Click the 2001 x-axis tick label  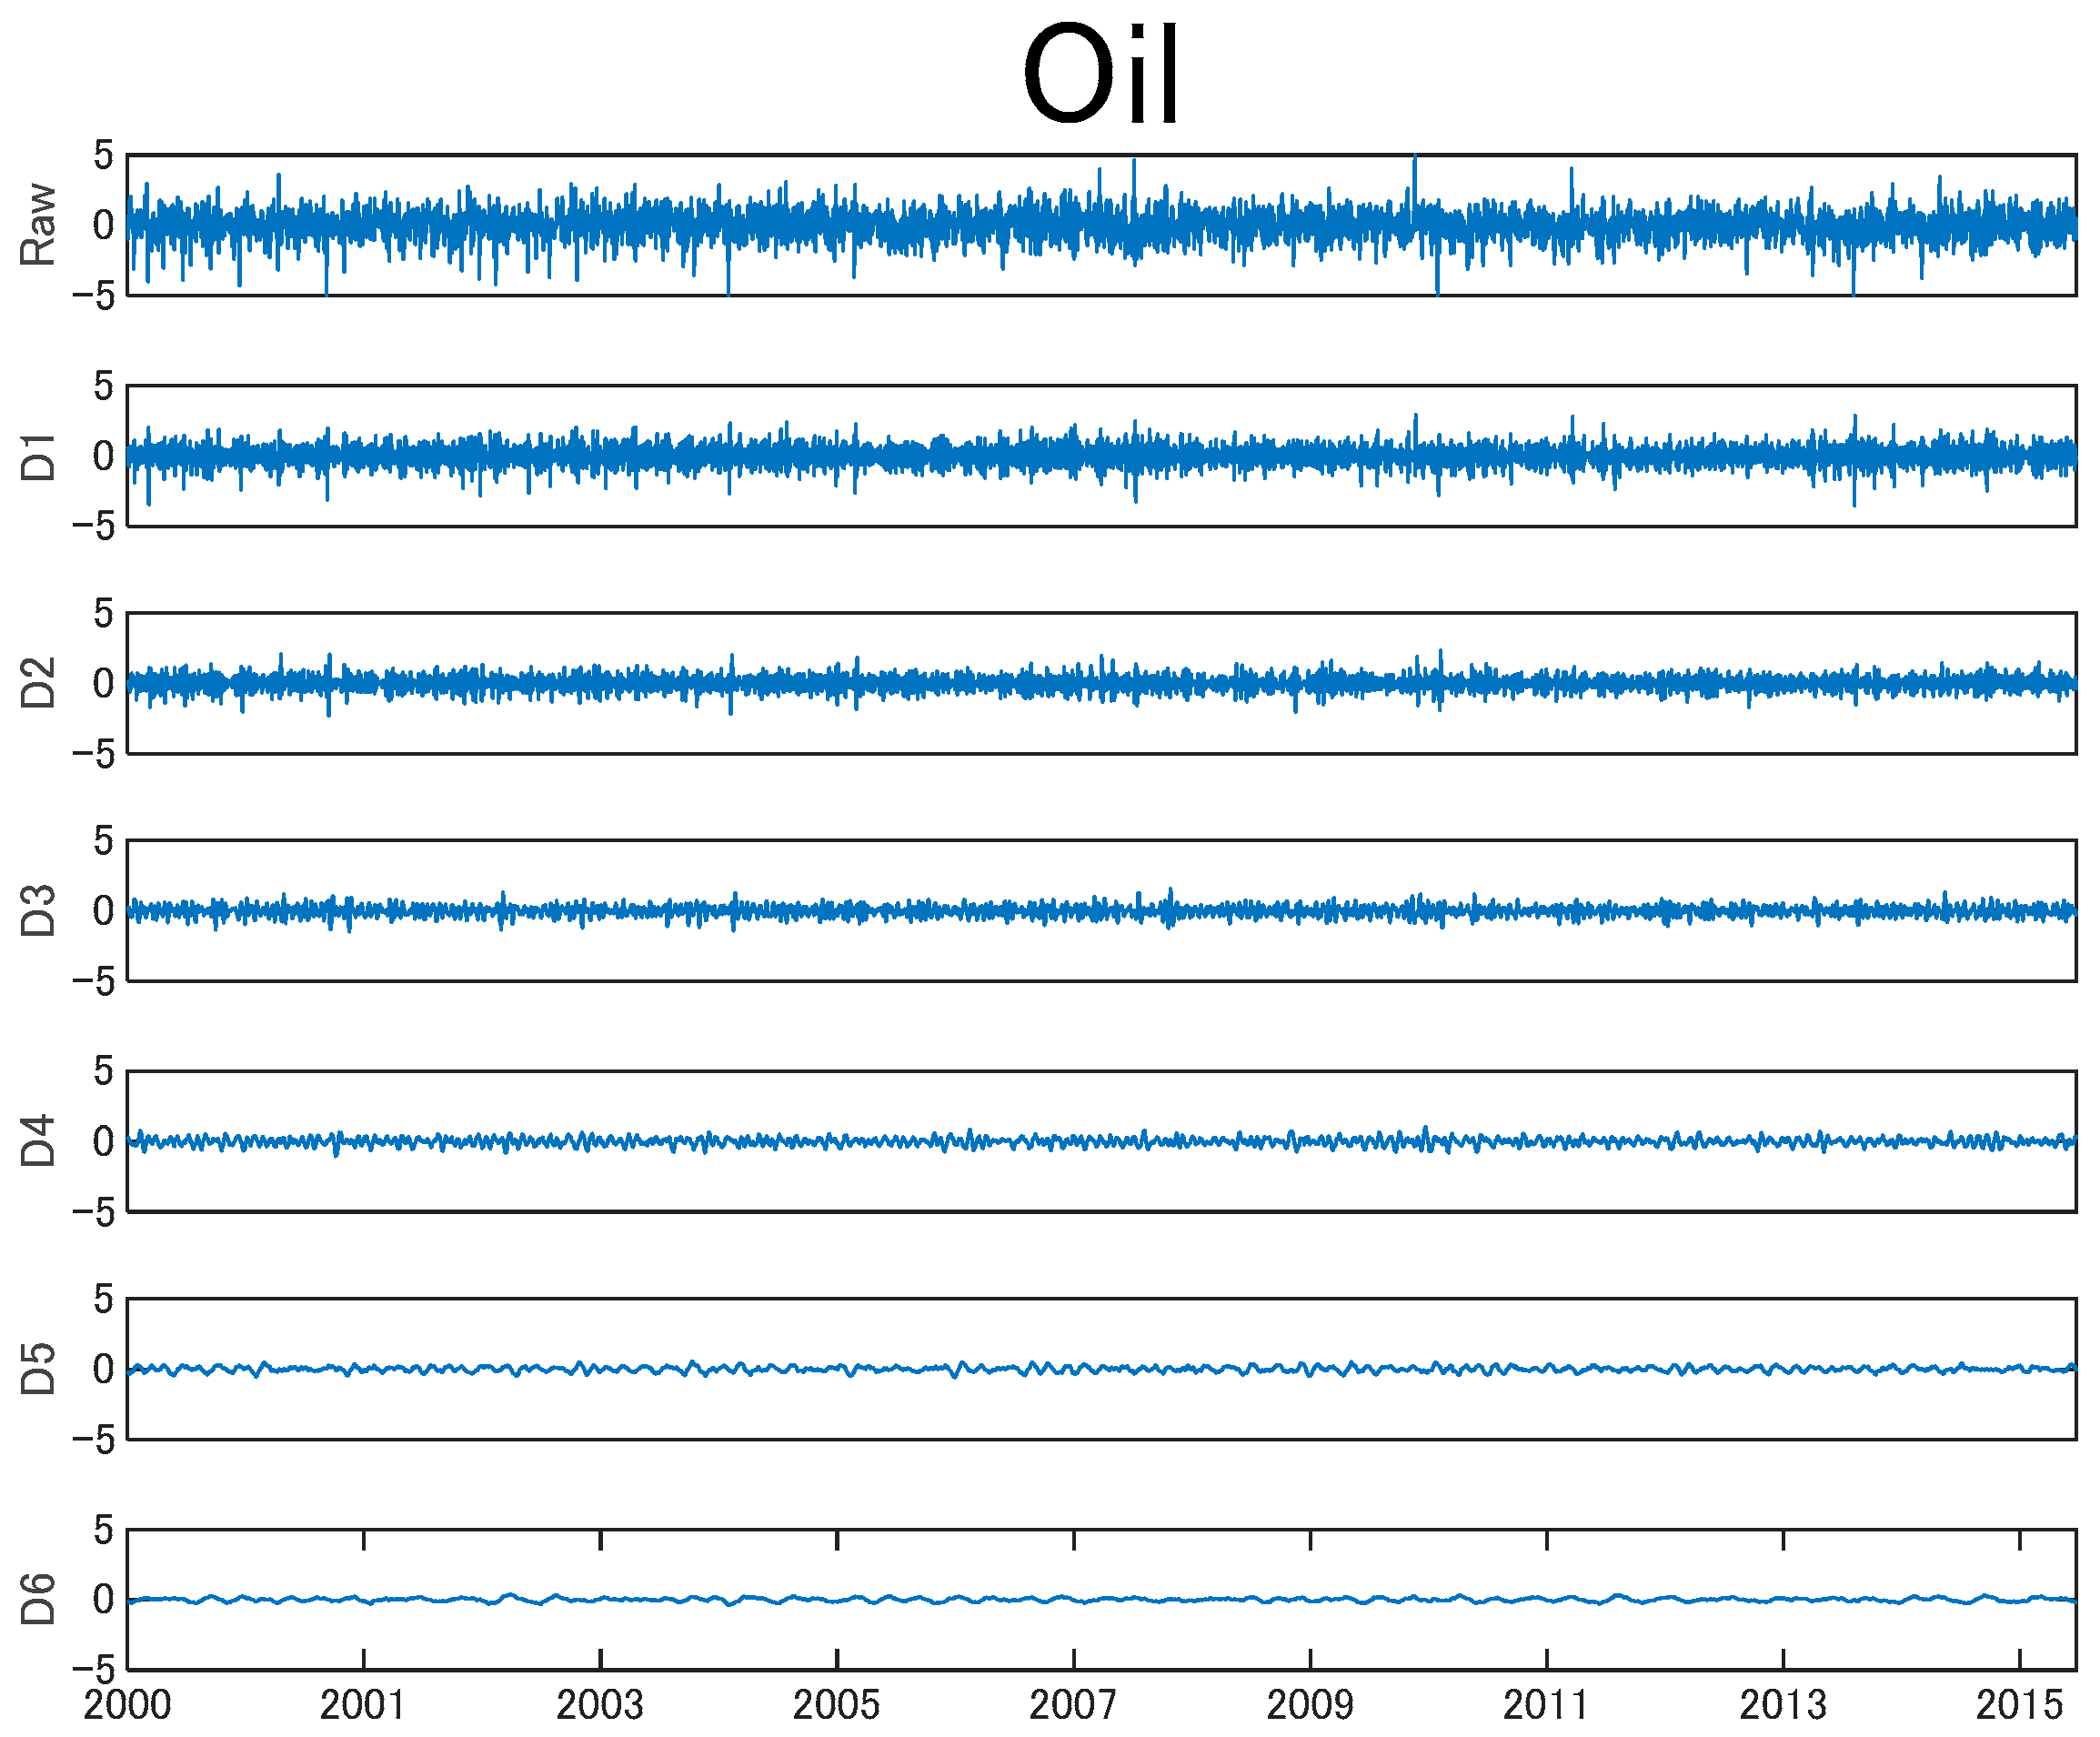(363, 1706)
